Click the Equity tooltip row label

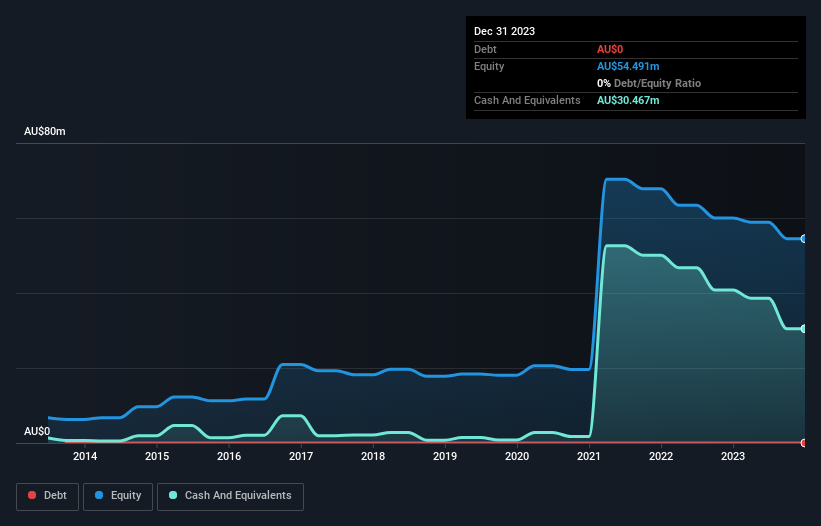click(x=489, y=66)
